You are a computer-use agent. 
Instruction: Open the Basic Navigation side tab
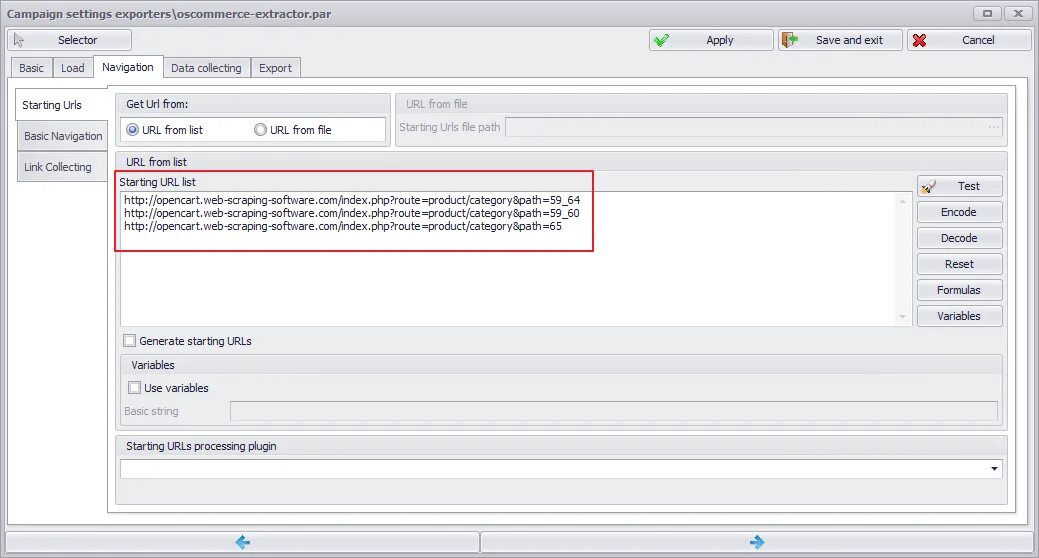coord(62,136)
